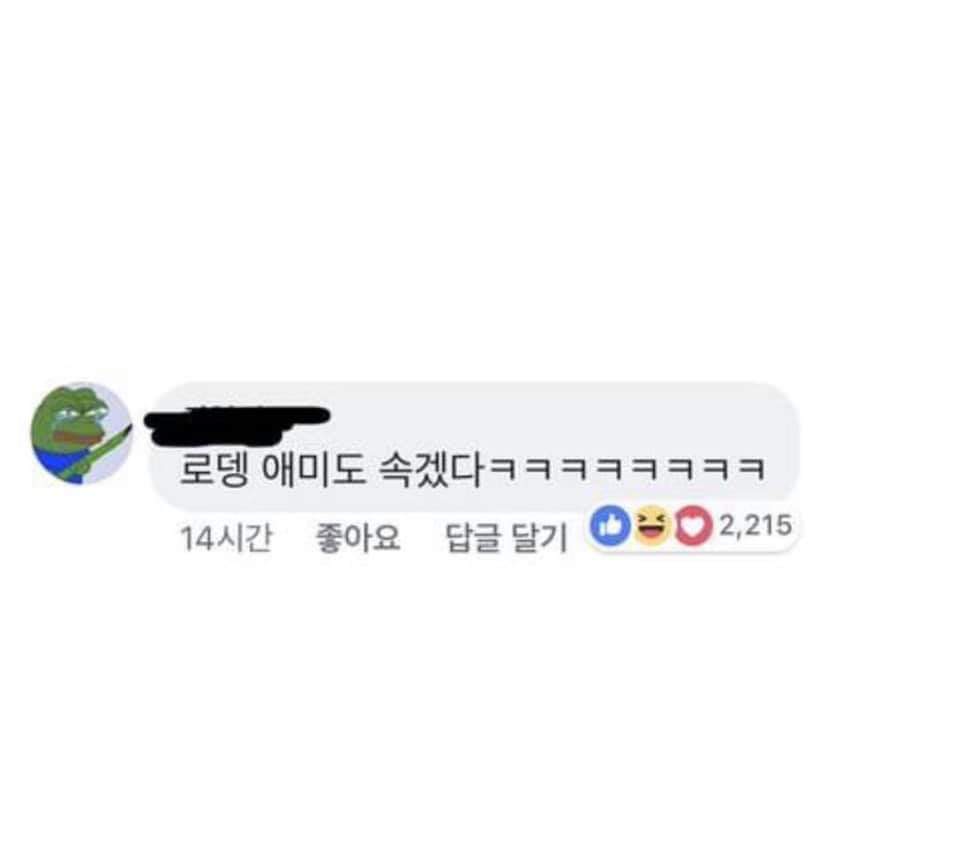Click the ㅋㅋㅋㅋㅋㅋㅋㅋ laughter text
The width and height of the screenshot is (960, 858).
coord(628,469)
